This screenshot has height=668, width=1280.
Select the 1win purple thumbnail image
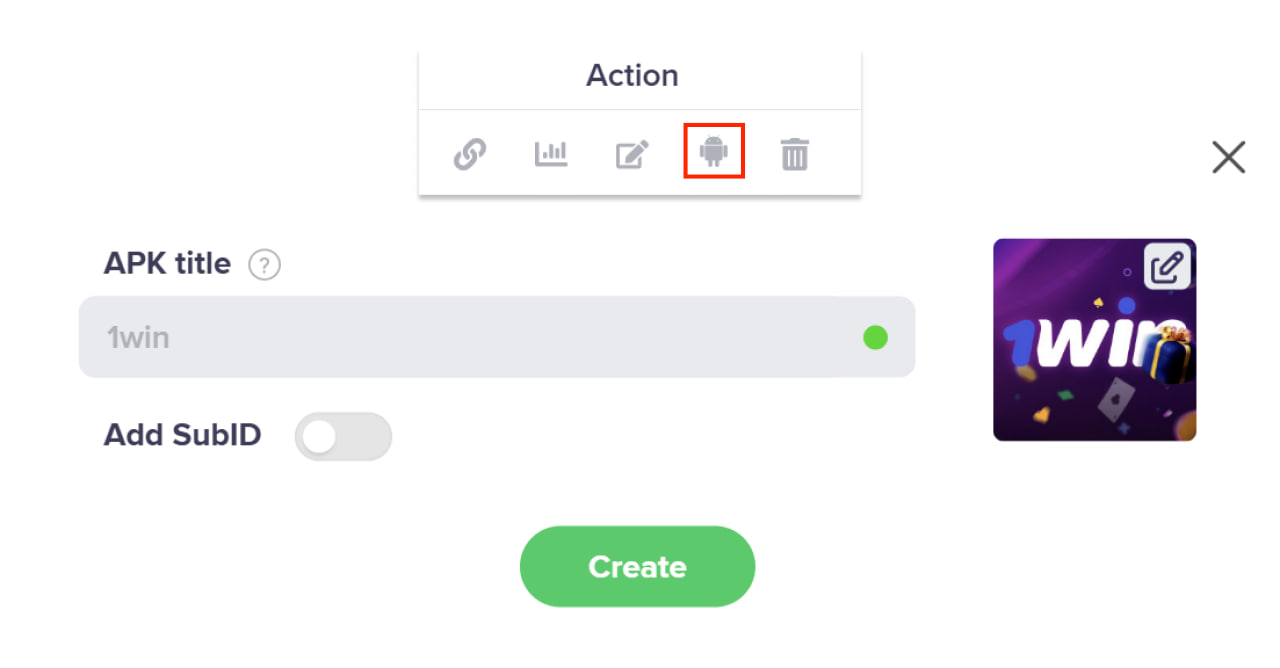click(1094, 340)
